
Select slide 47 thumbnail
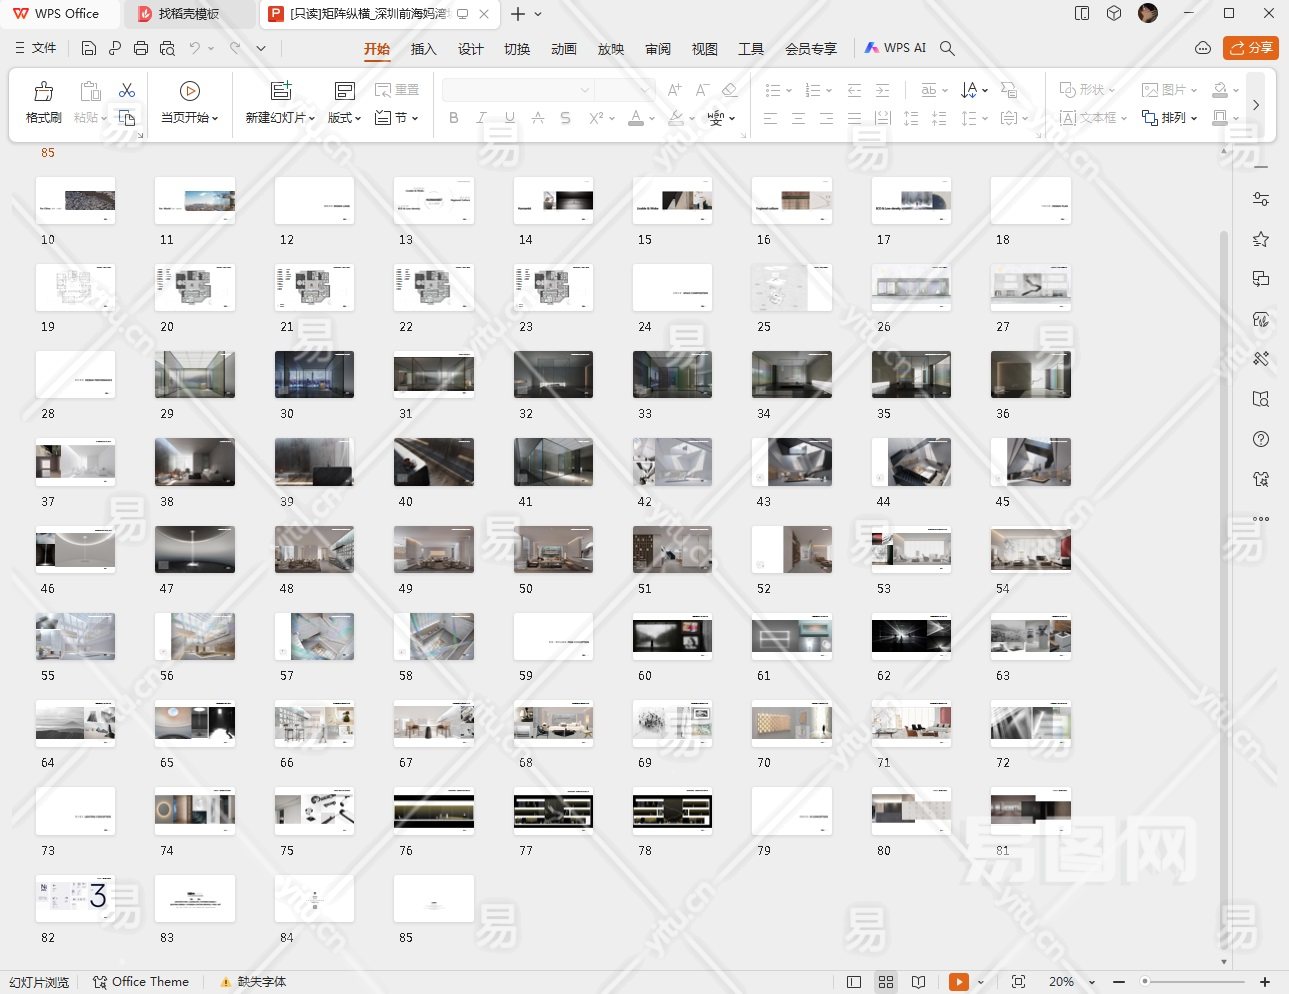pyautogui.click(x=195, y=549)
